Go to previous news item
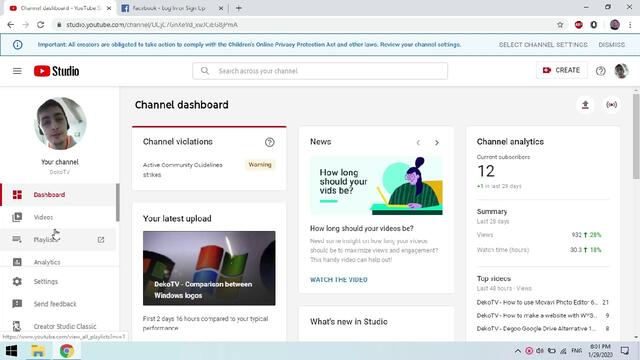This screenshot has width=640, height=360. tap(418, 142)
